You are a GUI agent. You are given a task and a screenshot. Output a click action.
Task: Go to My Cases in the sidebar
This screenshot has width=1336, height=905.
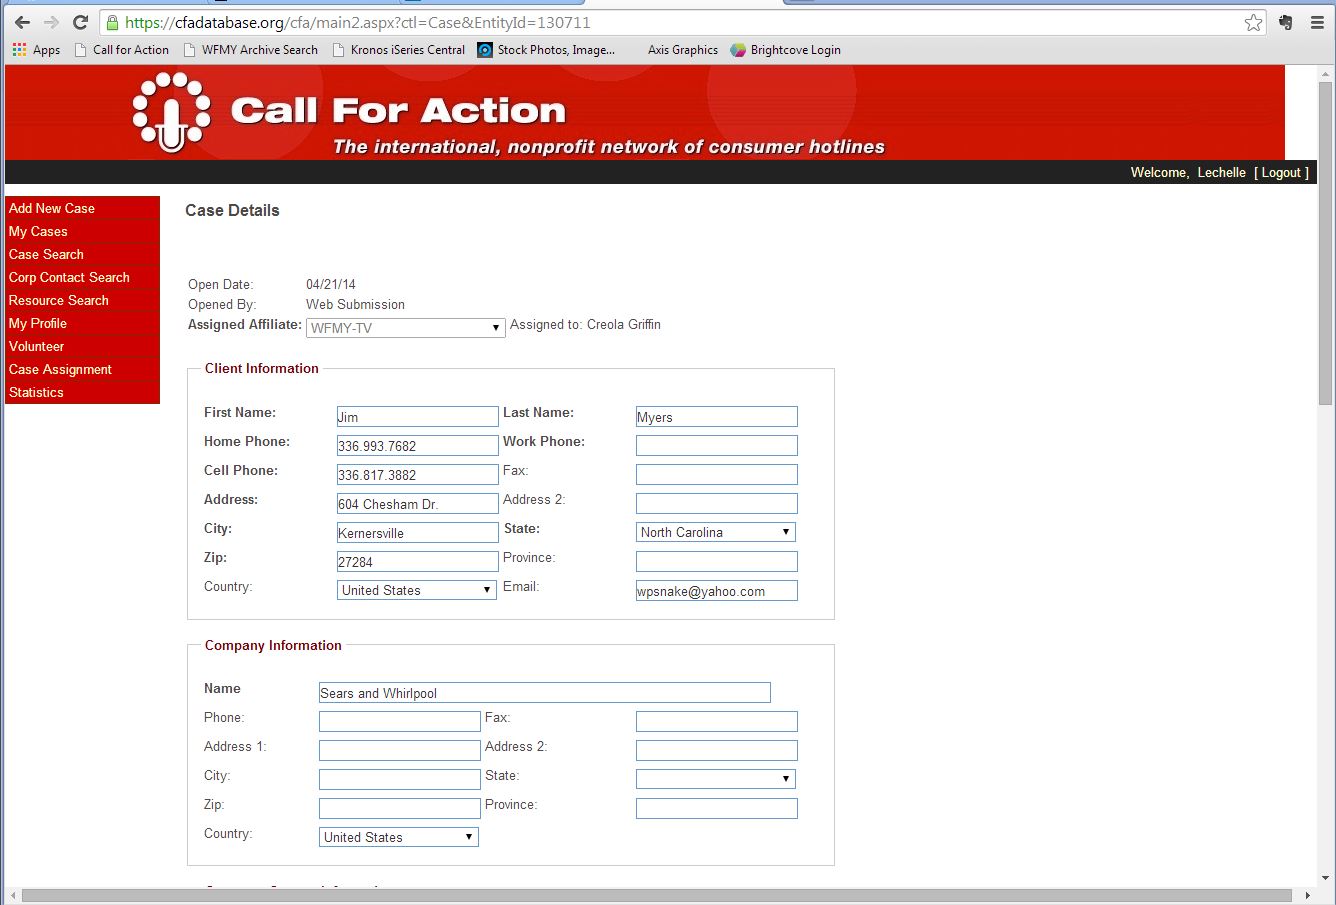coord(82,231)
